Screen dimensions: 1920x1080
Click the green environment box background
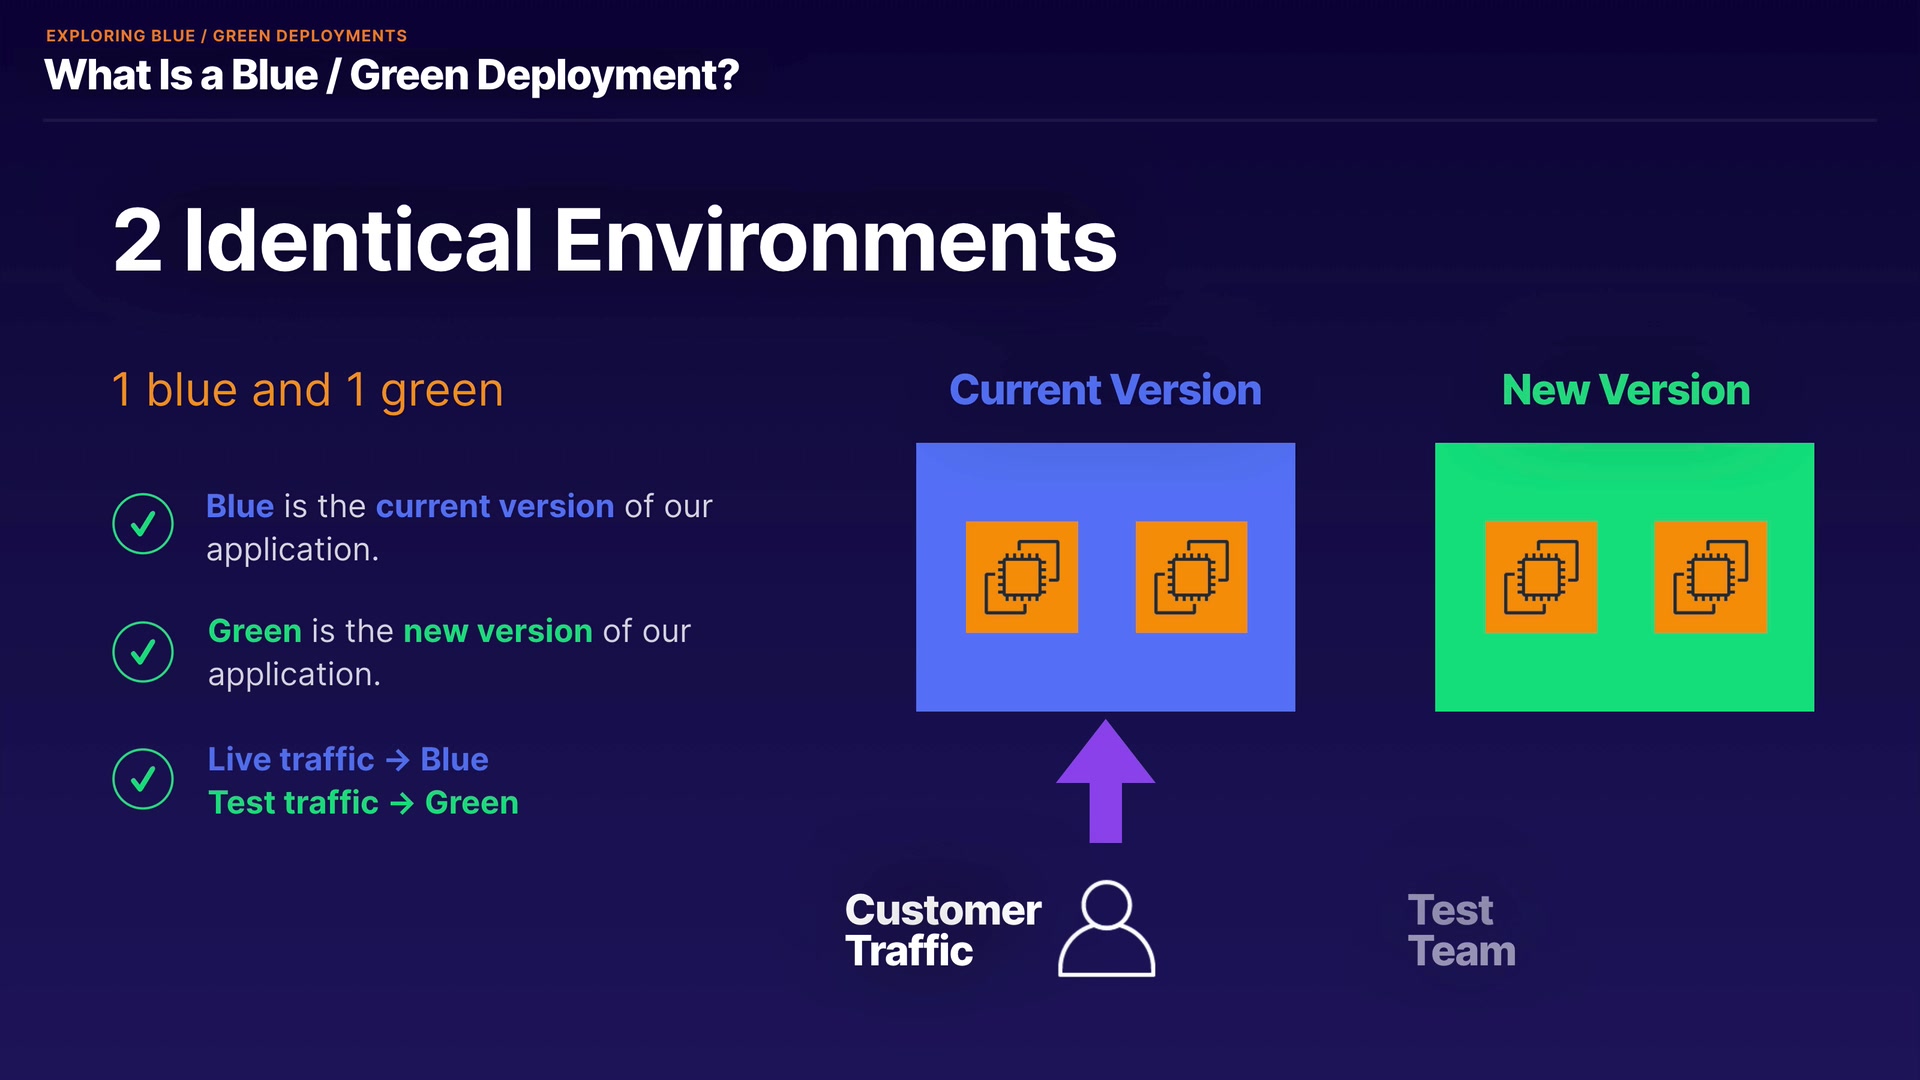click(x=1624, y=675)
